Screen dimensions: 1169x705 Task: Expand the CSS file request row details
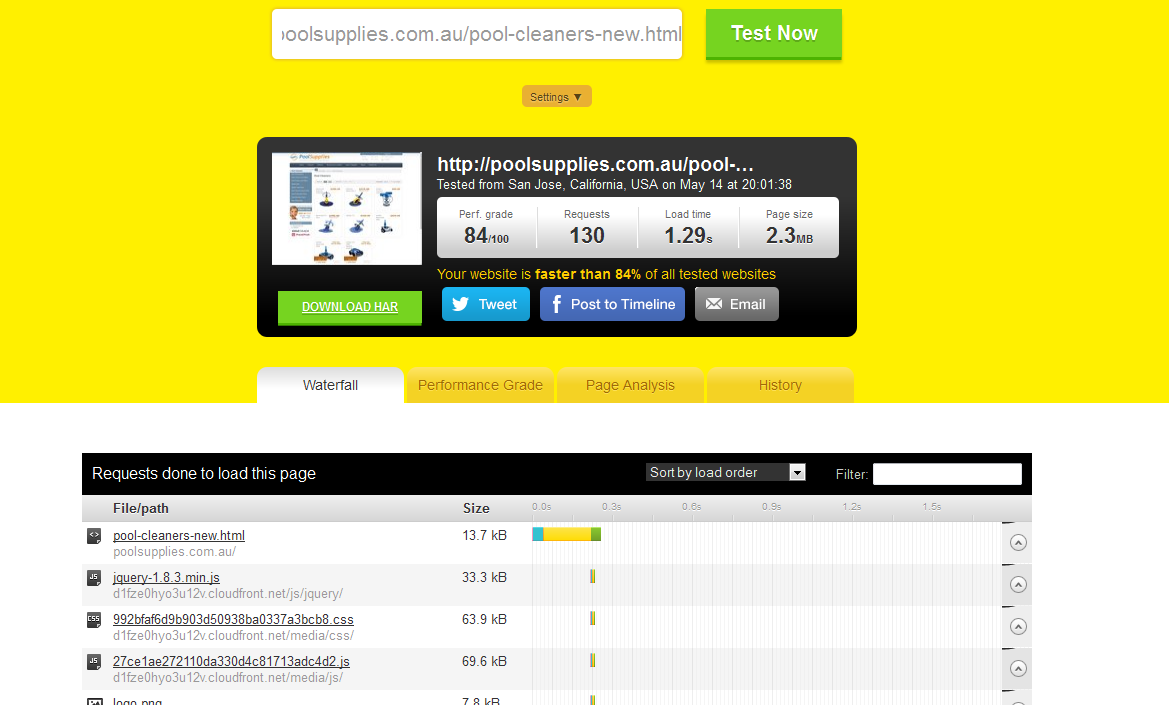pyautogui.click(x=1018, y=627)
